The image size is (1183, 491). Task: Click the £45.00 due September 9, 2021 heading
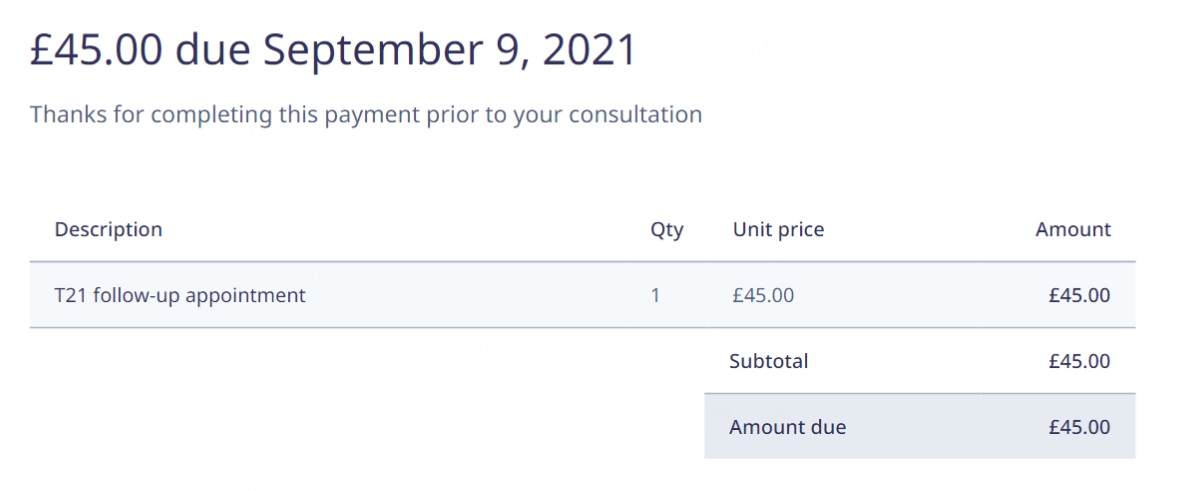click(x=333, y=51)
